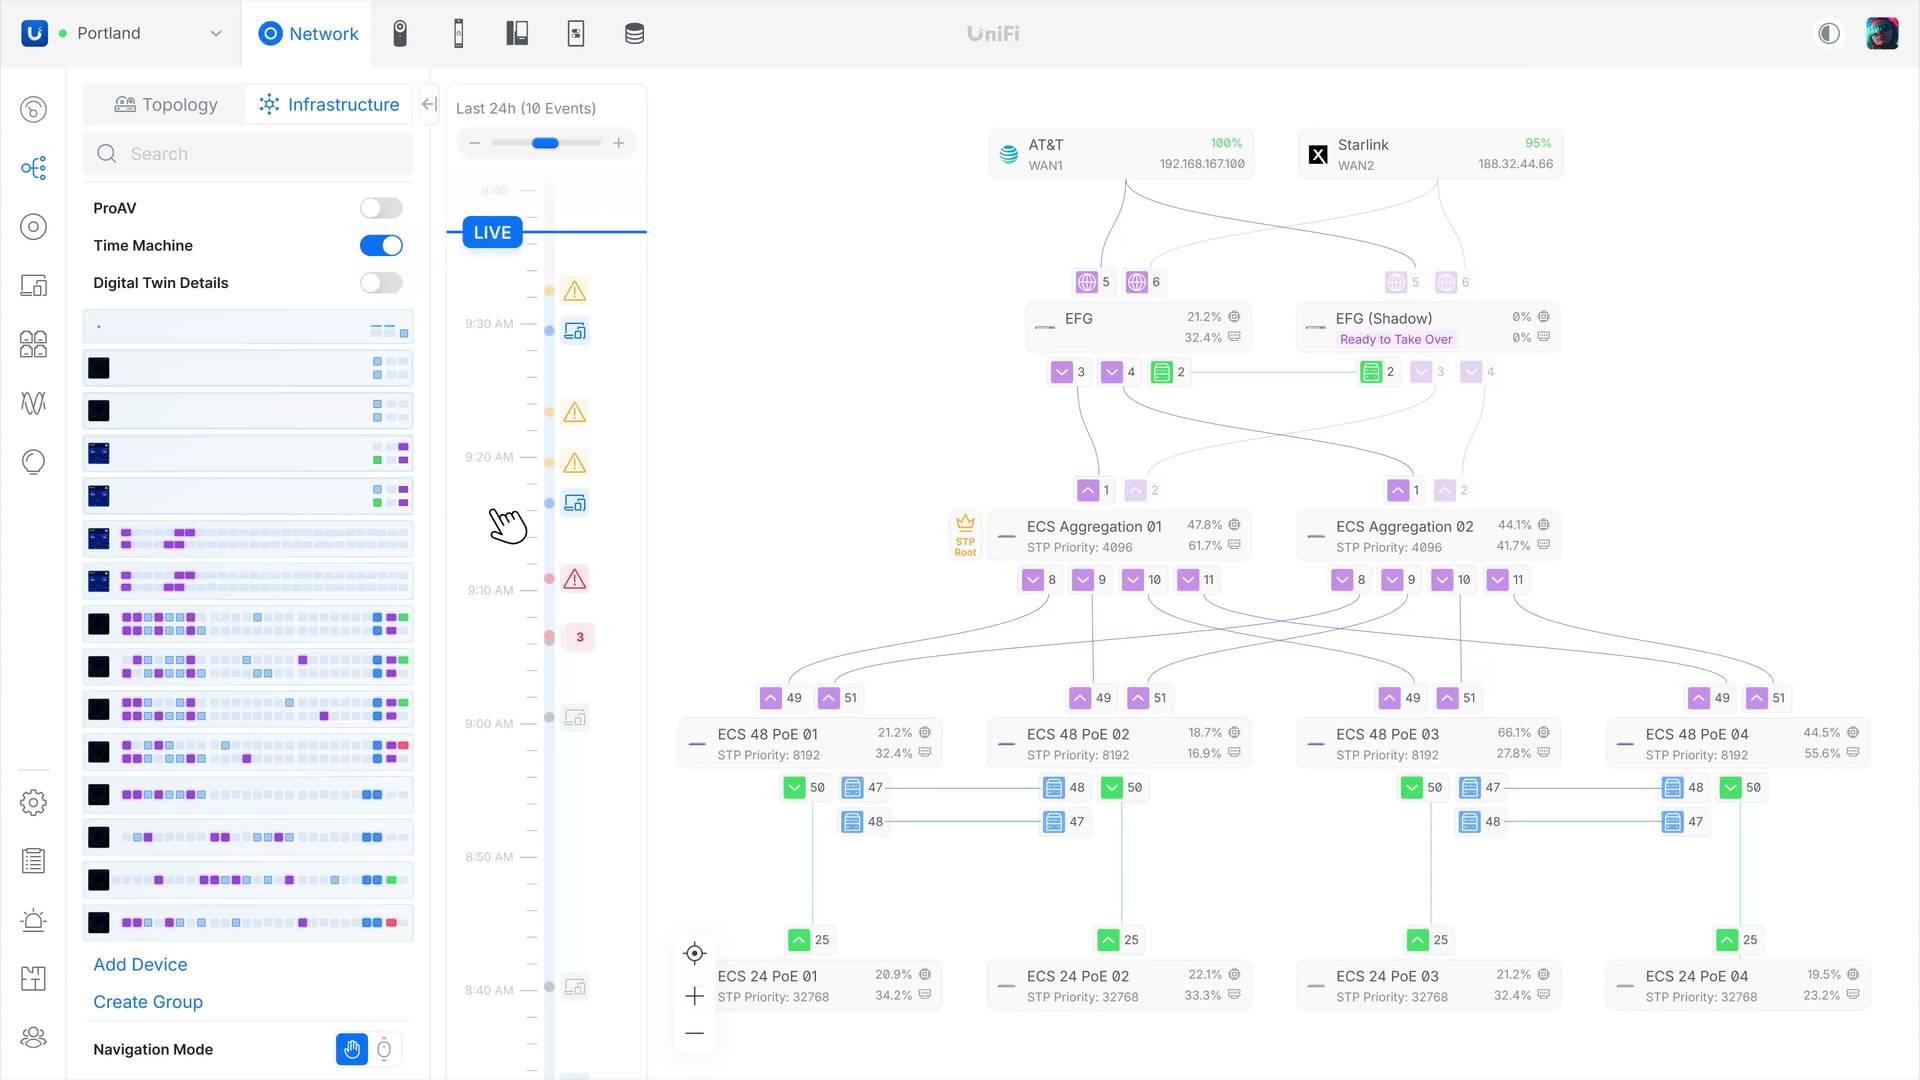
Task: Enable the ProAV toggle
Action: click(381, 208)
